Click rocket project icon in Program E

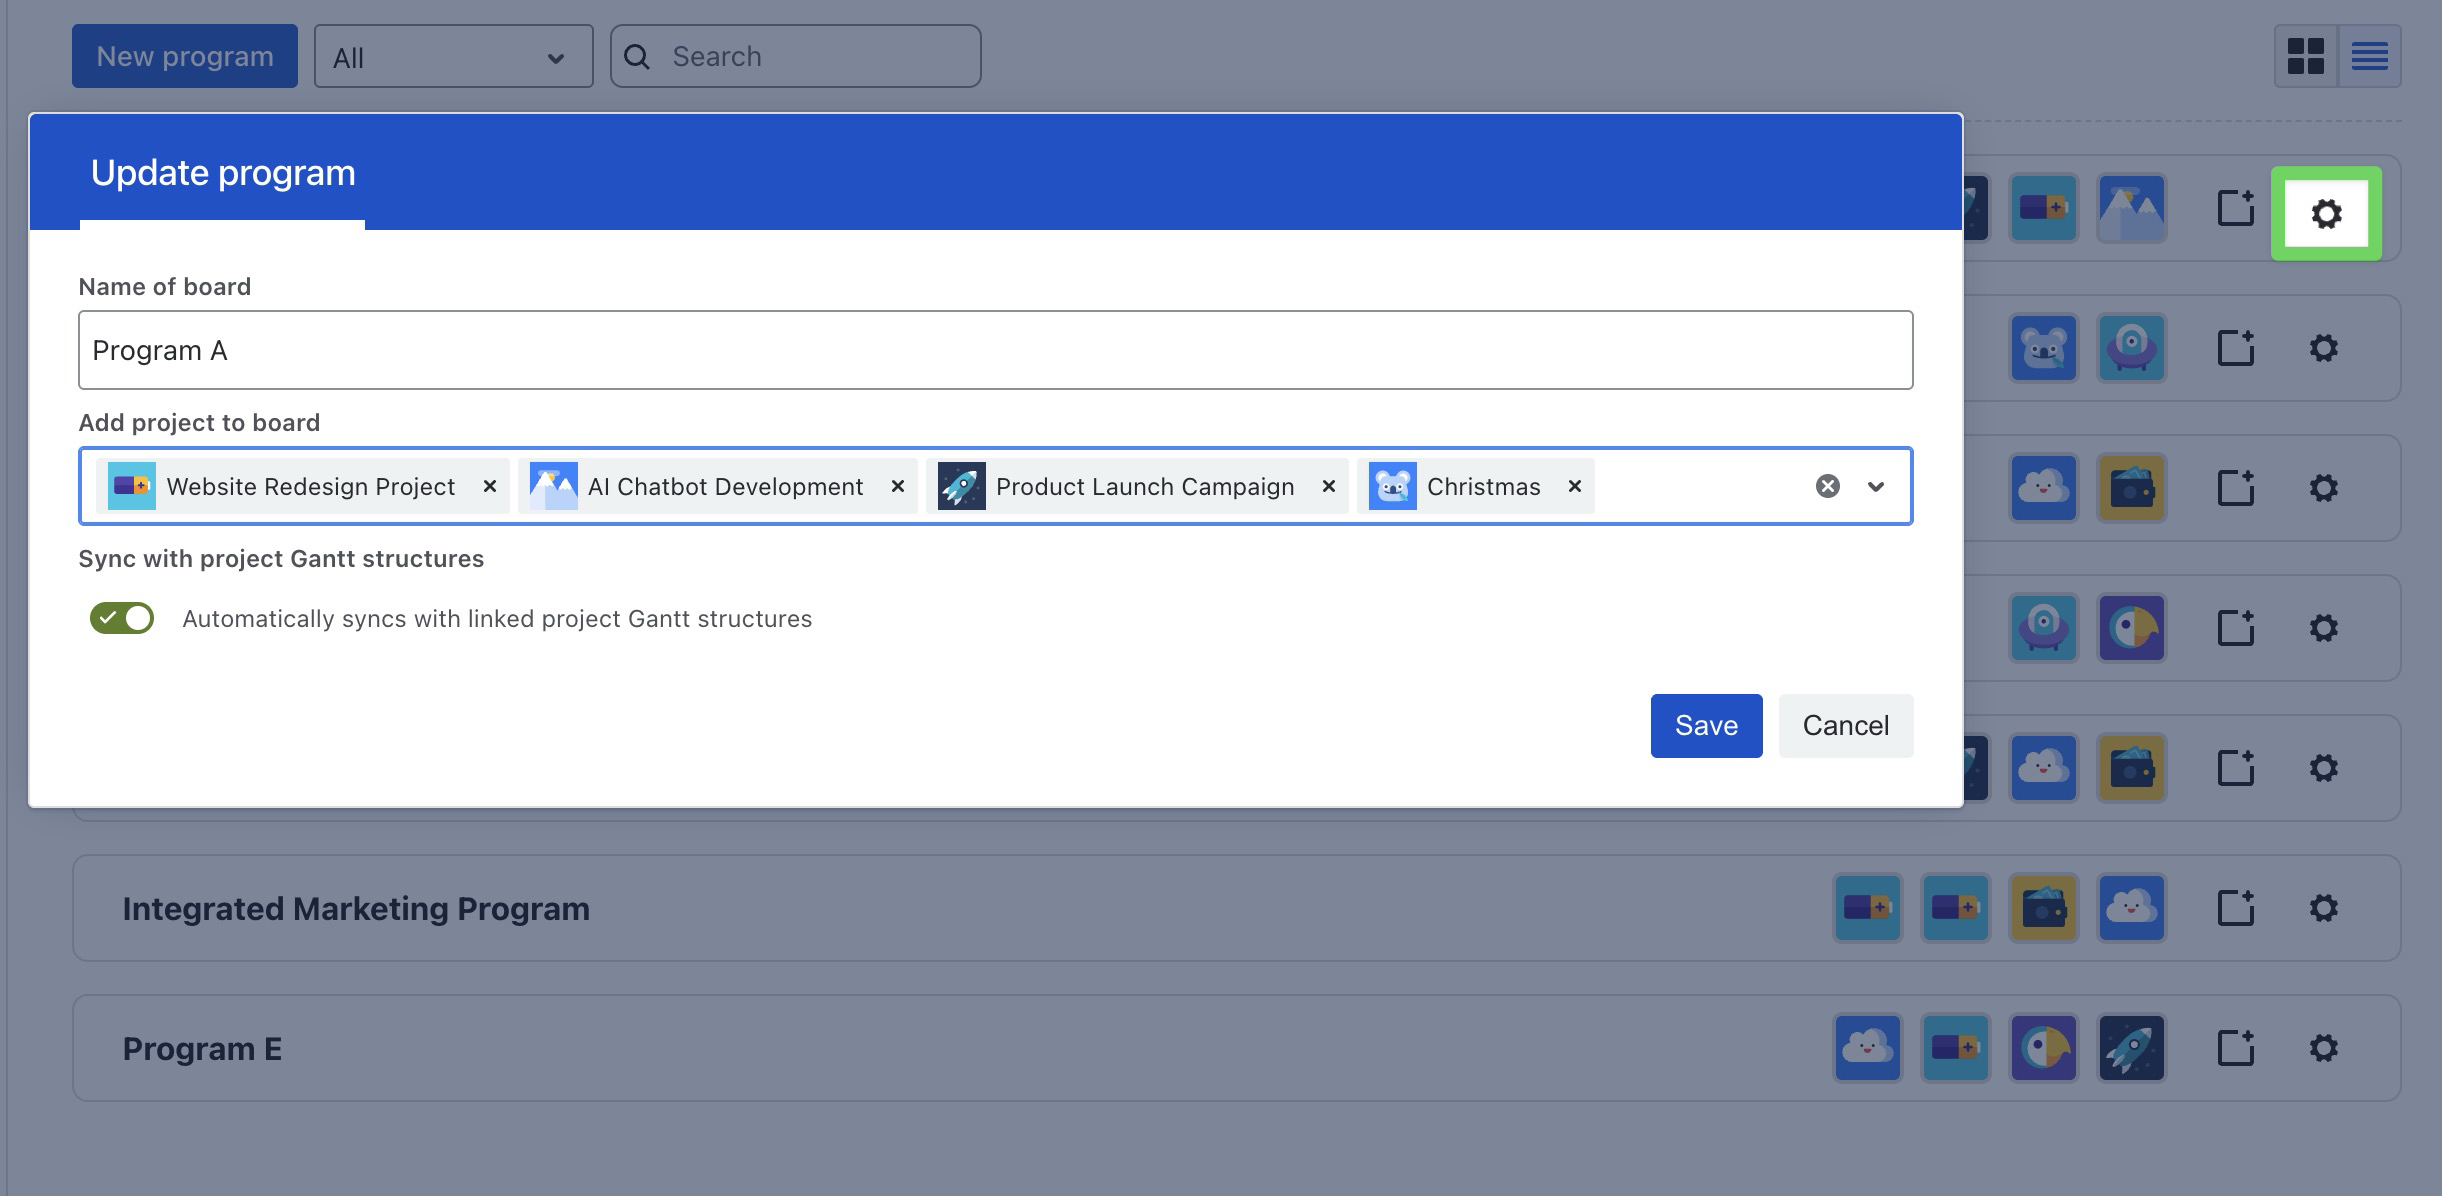coord(2131,1048)
